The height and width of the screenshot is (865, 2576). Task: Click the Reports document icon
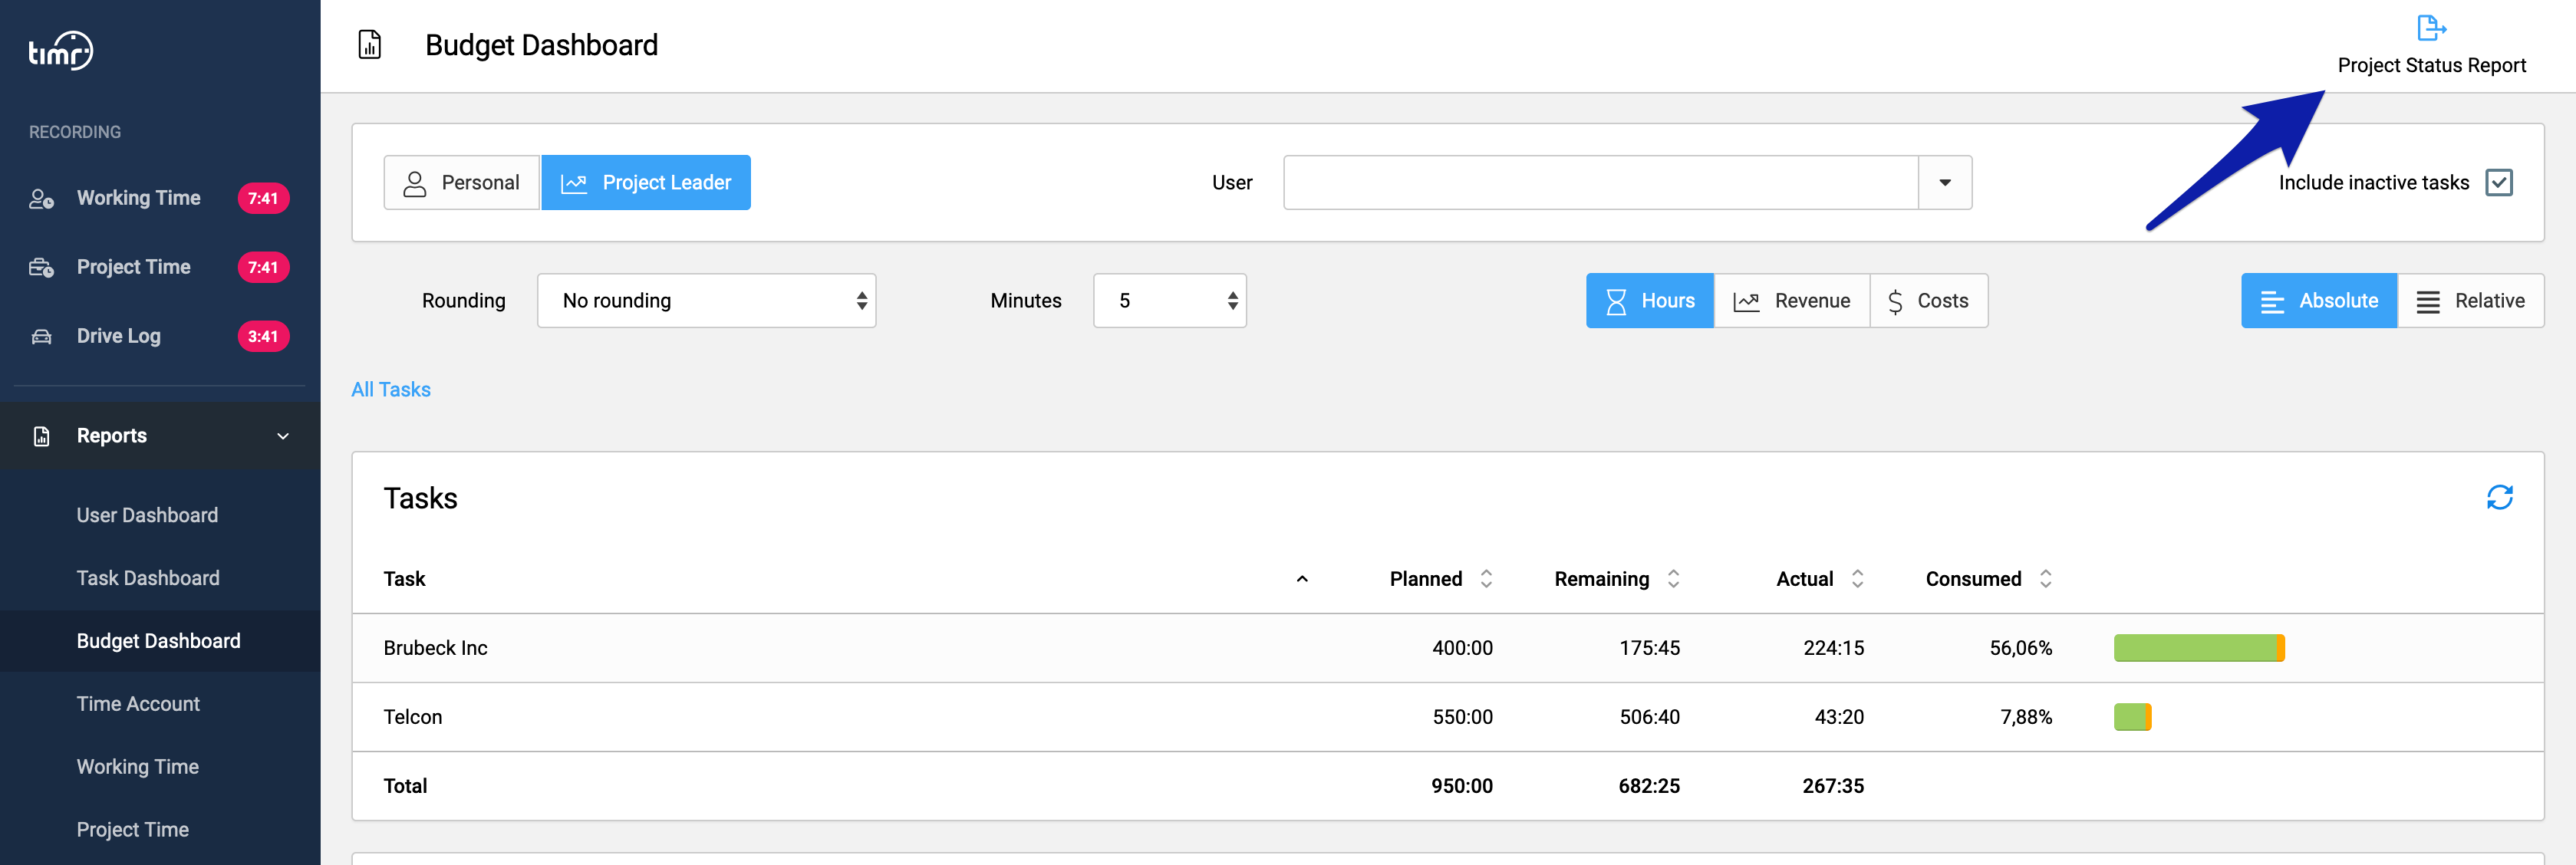41,436
